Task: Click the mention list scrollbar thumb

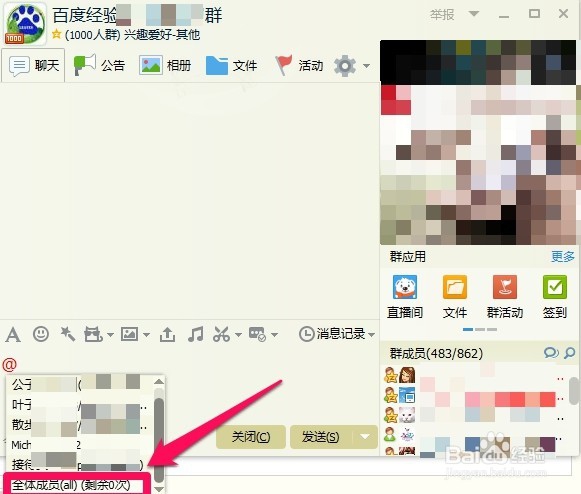Action: (x=159, y=440)
